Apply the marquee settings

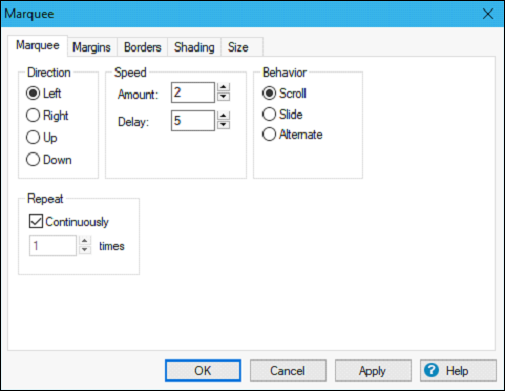(x=373, y=371)
